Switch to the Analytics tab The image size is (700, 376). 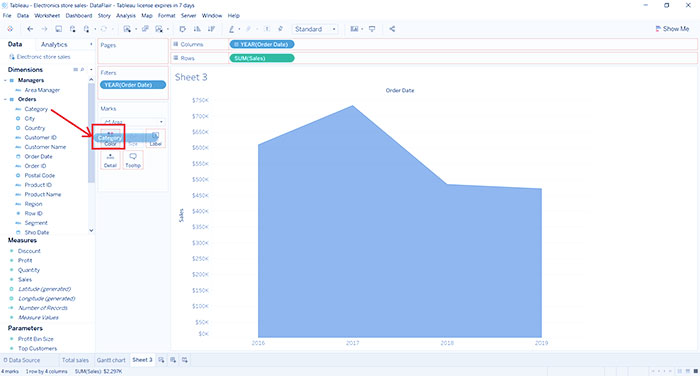pos(54,45)
